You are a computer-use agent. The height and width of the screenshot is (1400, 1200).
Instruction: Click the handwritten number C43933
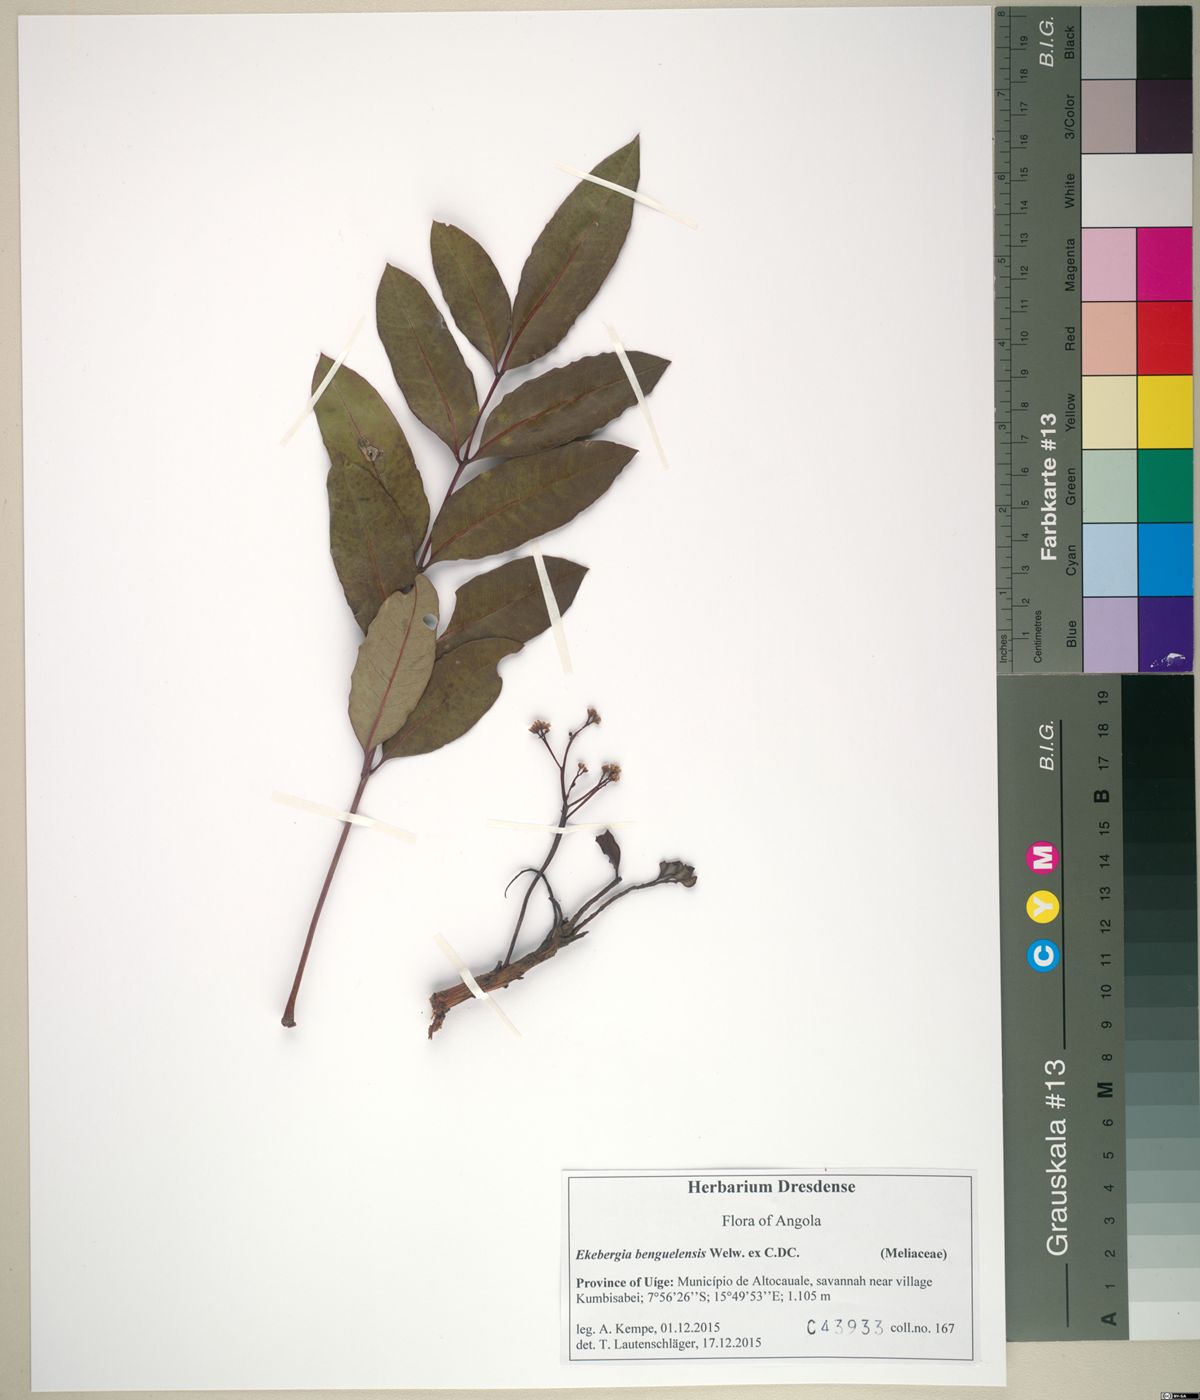point(844,1327)
